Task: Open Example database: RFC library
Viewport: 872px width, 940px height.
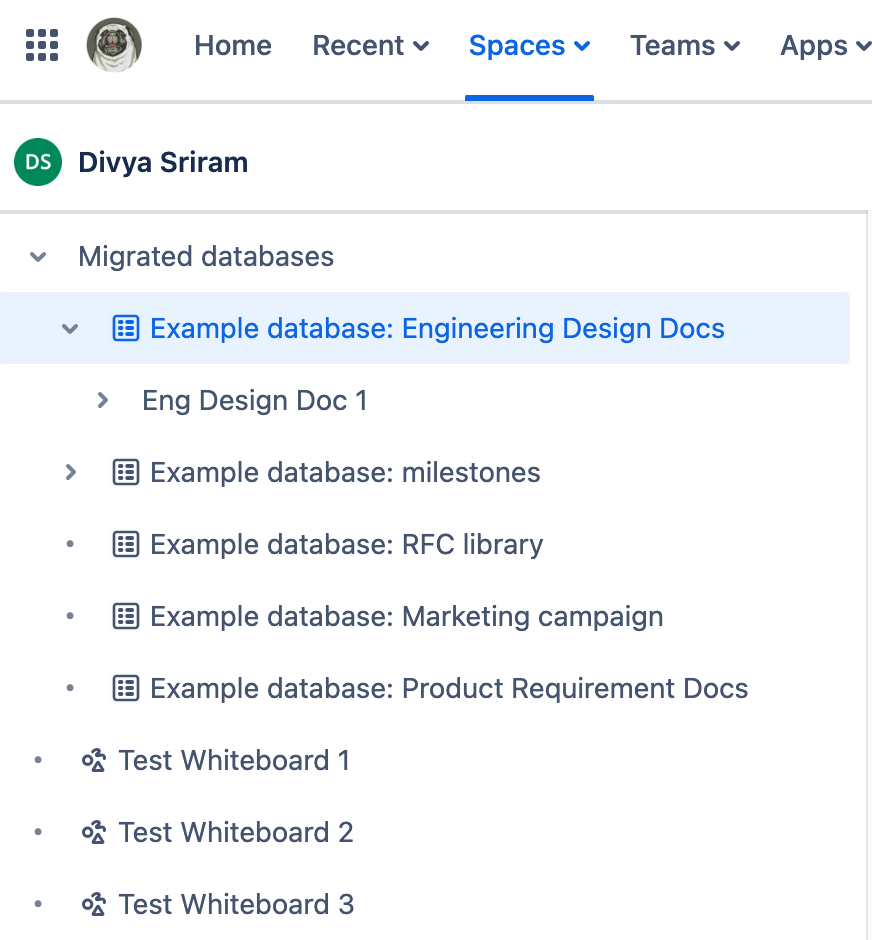Action: coord(346,544)
